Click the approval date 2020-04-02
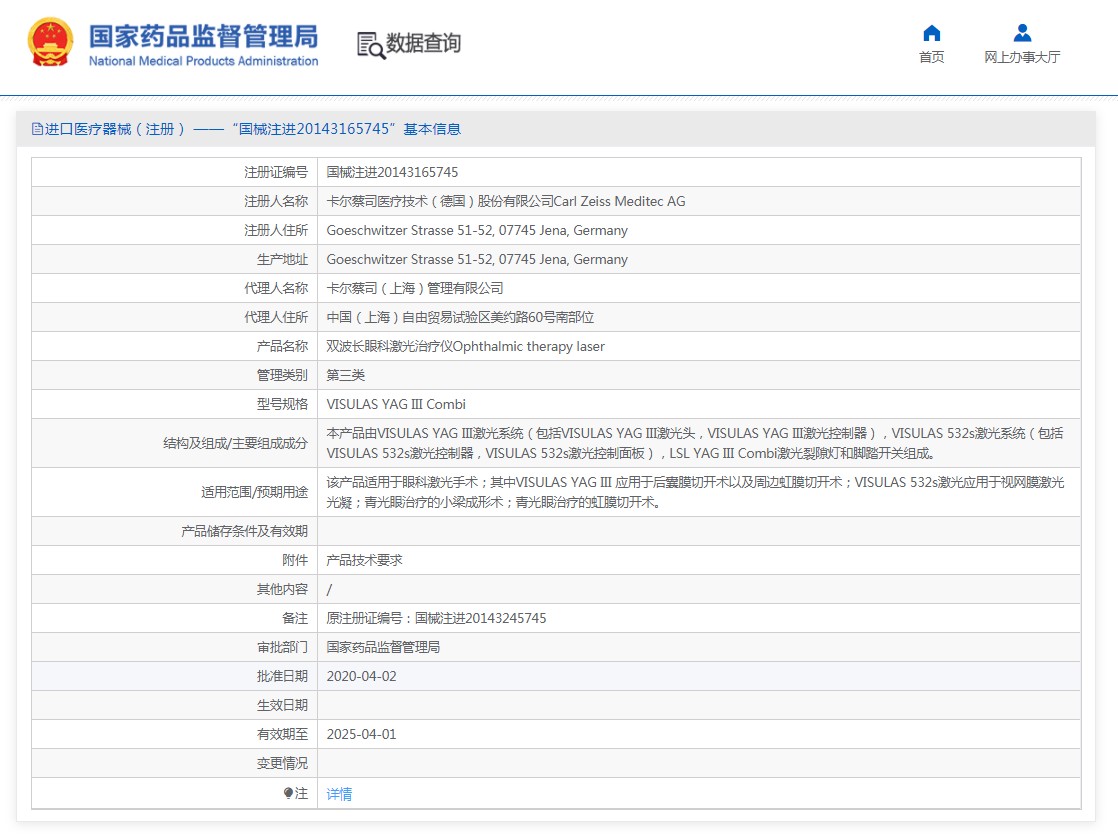Image resolution: width=1118 pixels, height=834 pixels. point(361,676)
